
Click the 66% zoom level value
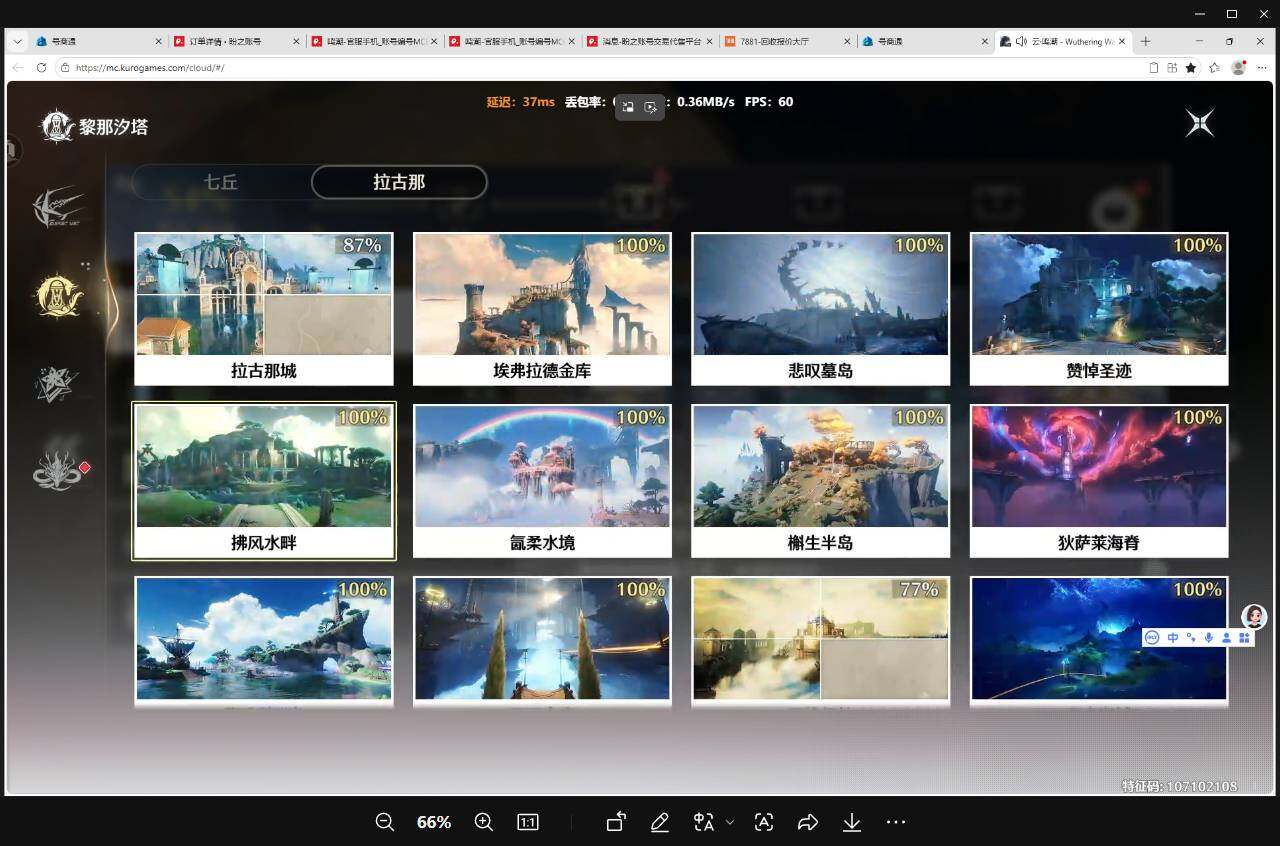click(434, 822)
